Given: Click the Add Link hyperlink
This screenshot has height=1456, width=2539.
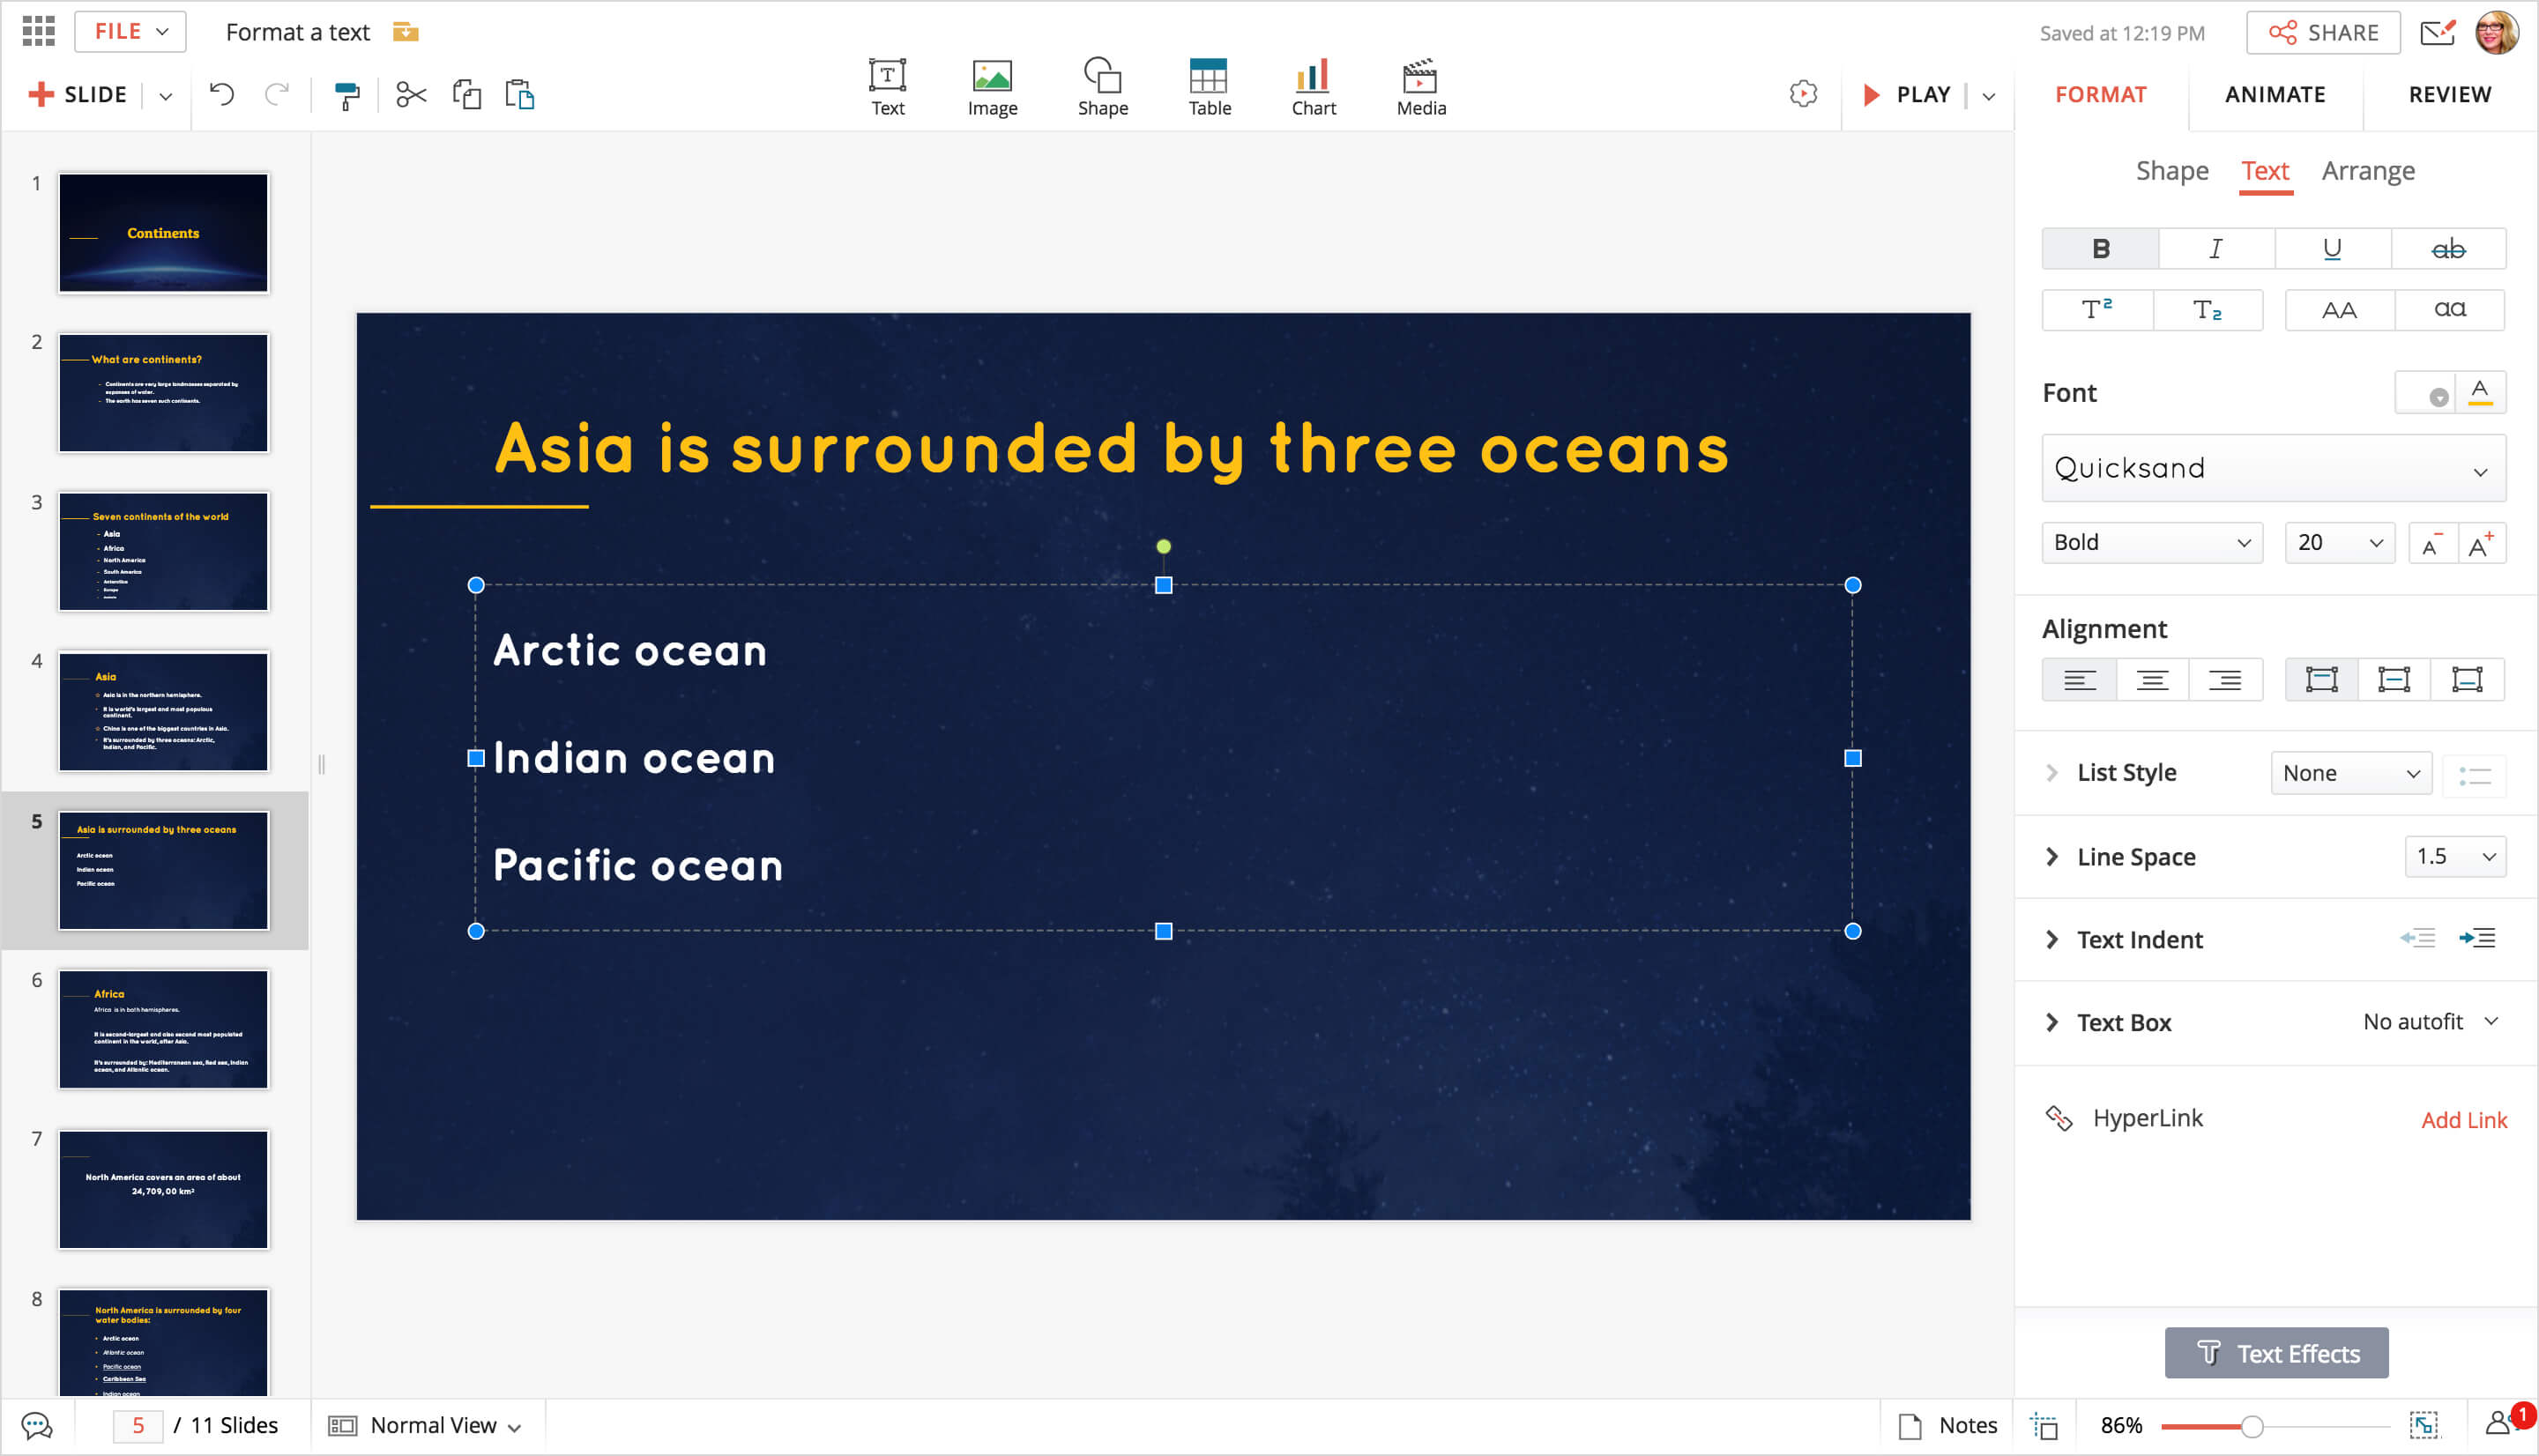Looking at the screenshot, I should (x=2463, y=1120).
